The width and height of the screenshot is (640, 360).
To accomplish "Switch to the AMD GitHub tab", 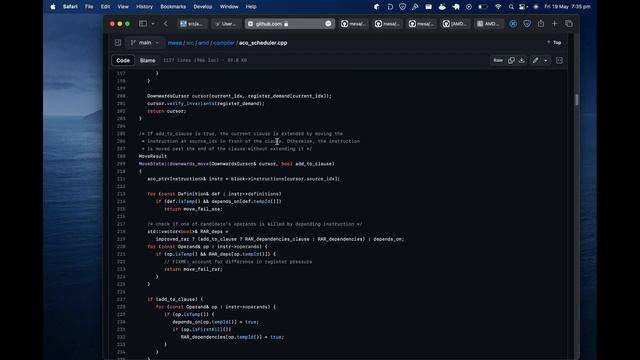I will [455, 24].
